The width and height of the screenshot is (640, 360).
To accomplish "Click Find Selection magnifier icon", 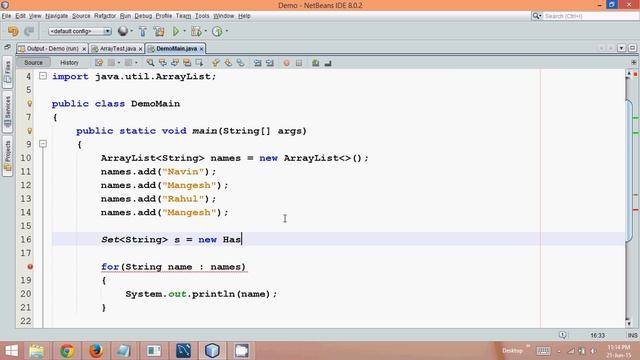I will (x=150, y=63).
